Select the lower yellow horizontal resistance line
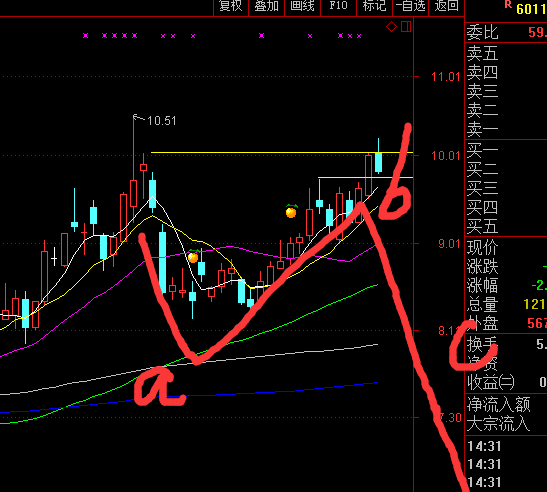Image resolution: width=547 pixels, height=492 pixels. coord(365,178)
